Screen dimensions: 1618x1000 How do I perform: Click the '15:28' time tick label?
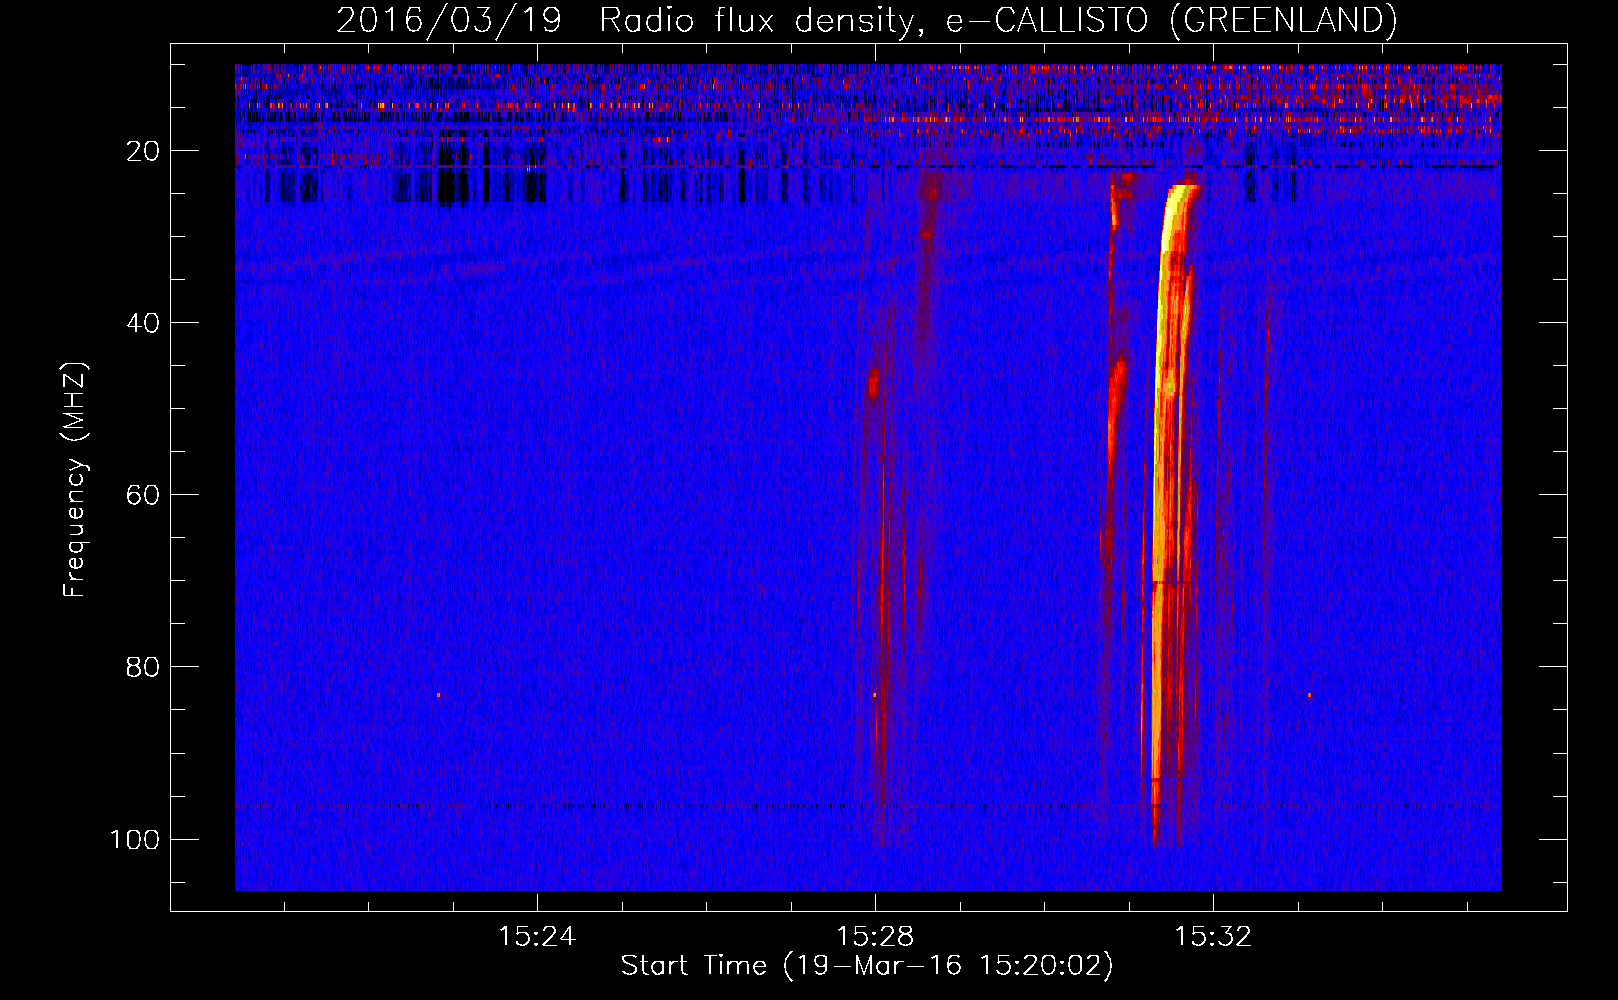[875, 936]
